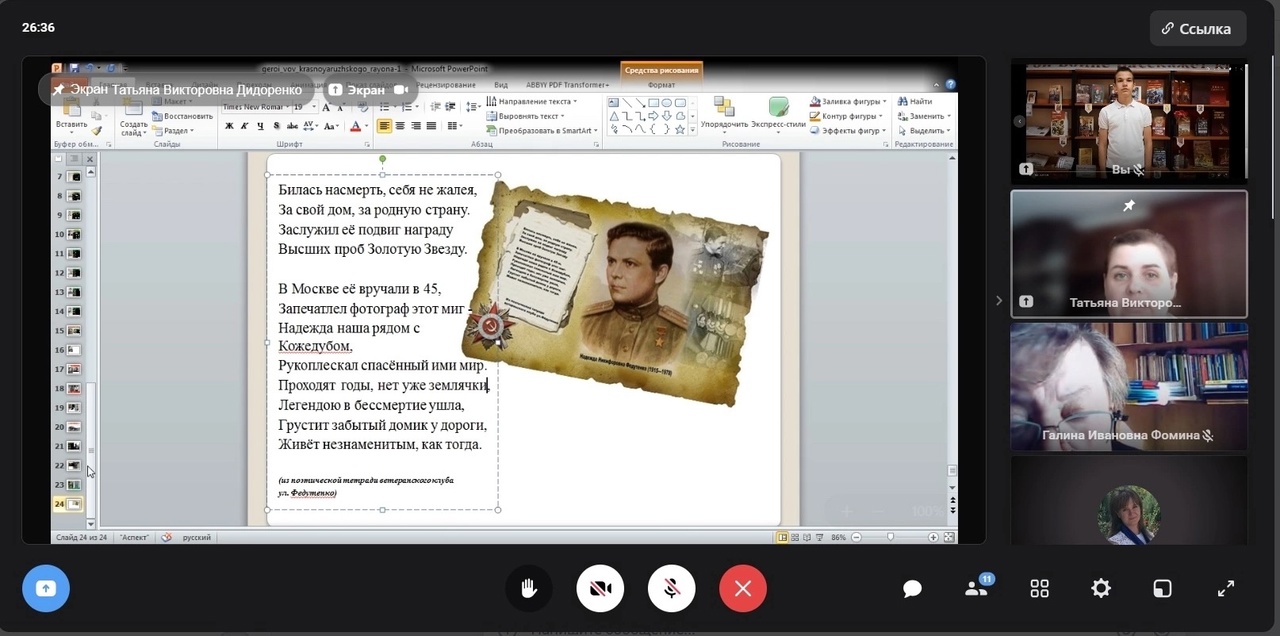Zoom out with the minus button
1280x636 pixels.
856,537
